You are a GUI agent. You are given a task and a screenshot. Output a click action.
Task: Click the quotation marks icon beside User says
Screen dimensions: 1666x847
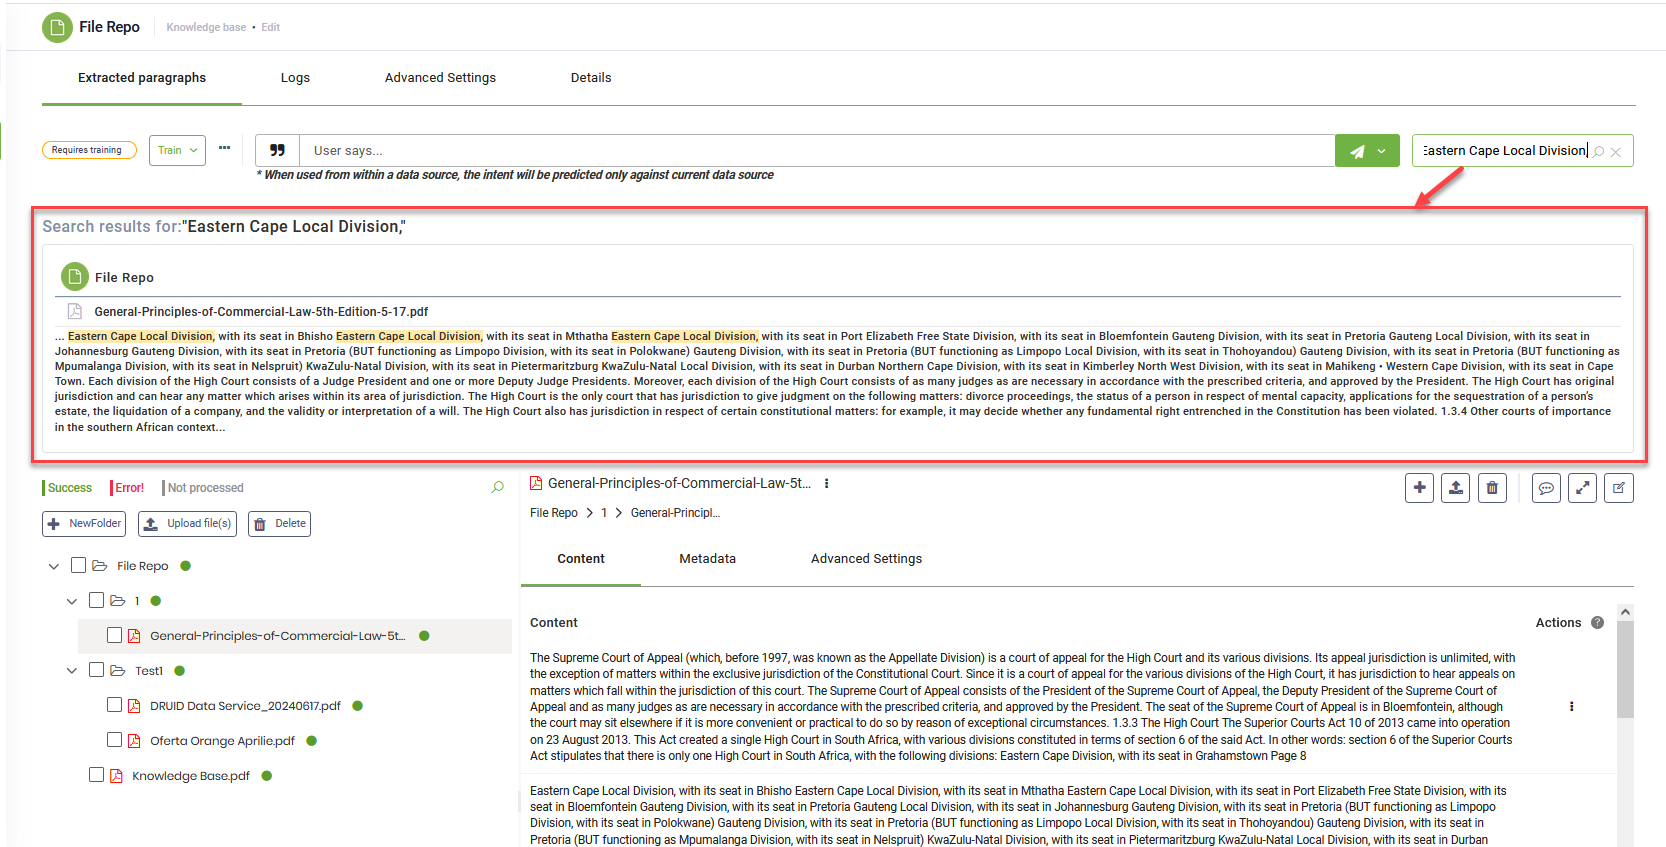pos(277,151)
